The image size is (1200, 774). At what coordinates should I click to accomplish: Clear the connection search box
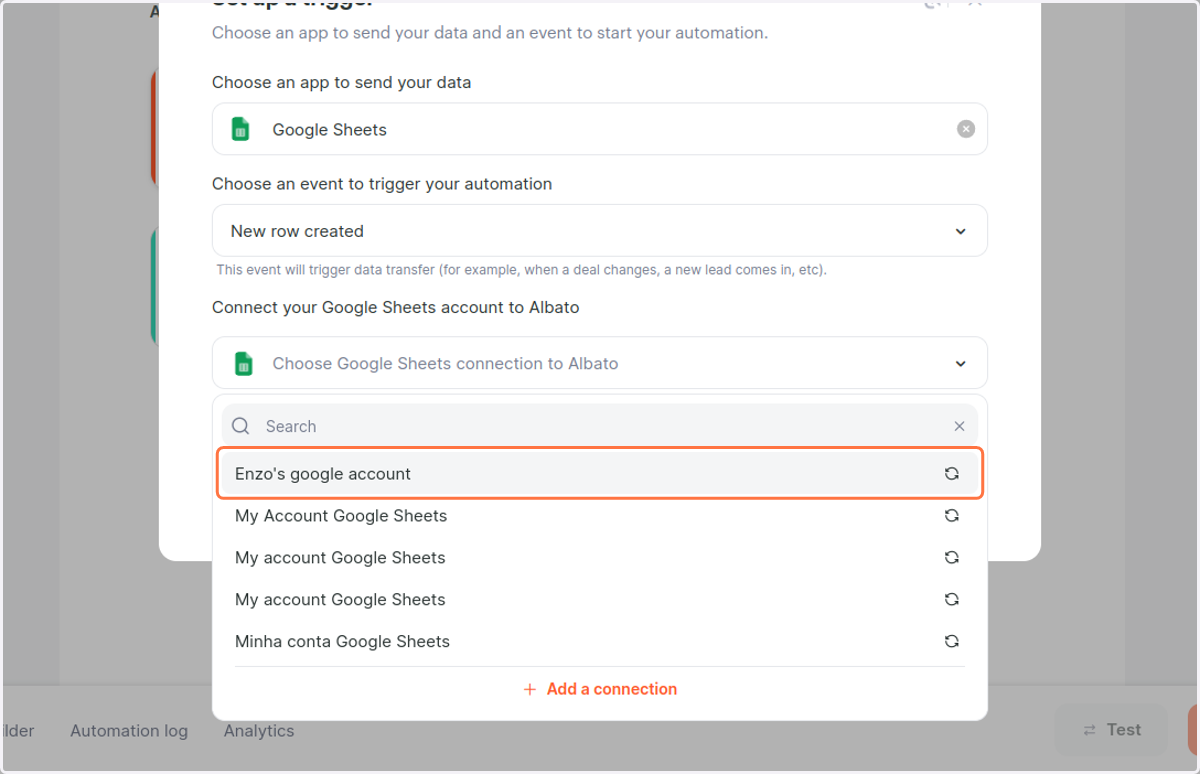[x=959, y=426]
